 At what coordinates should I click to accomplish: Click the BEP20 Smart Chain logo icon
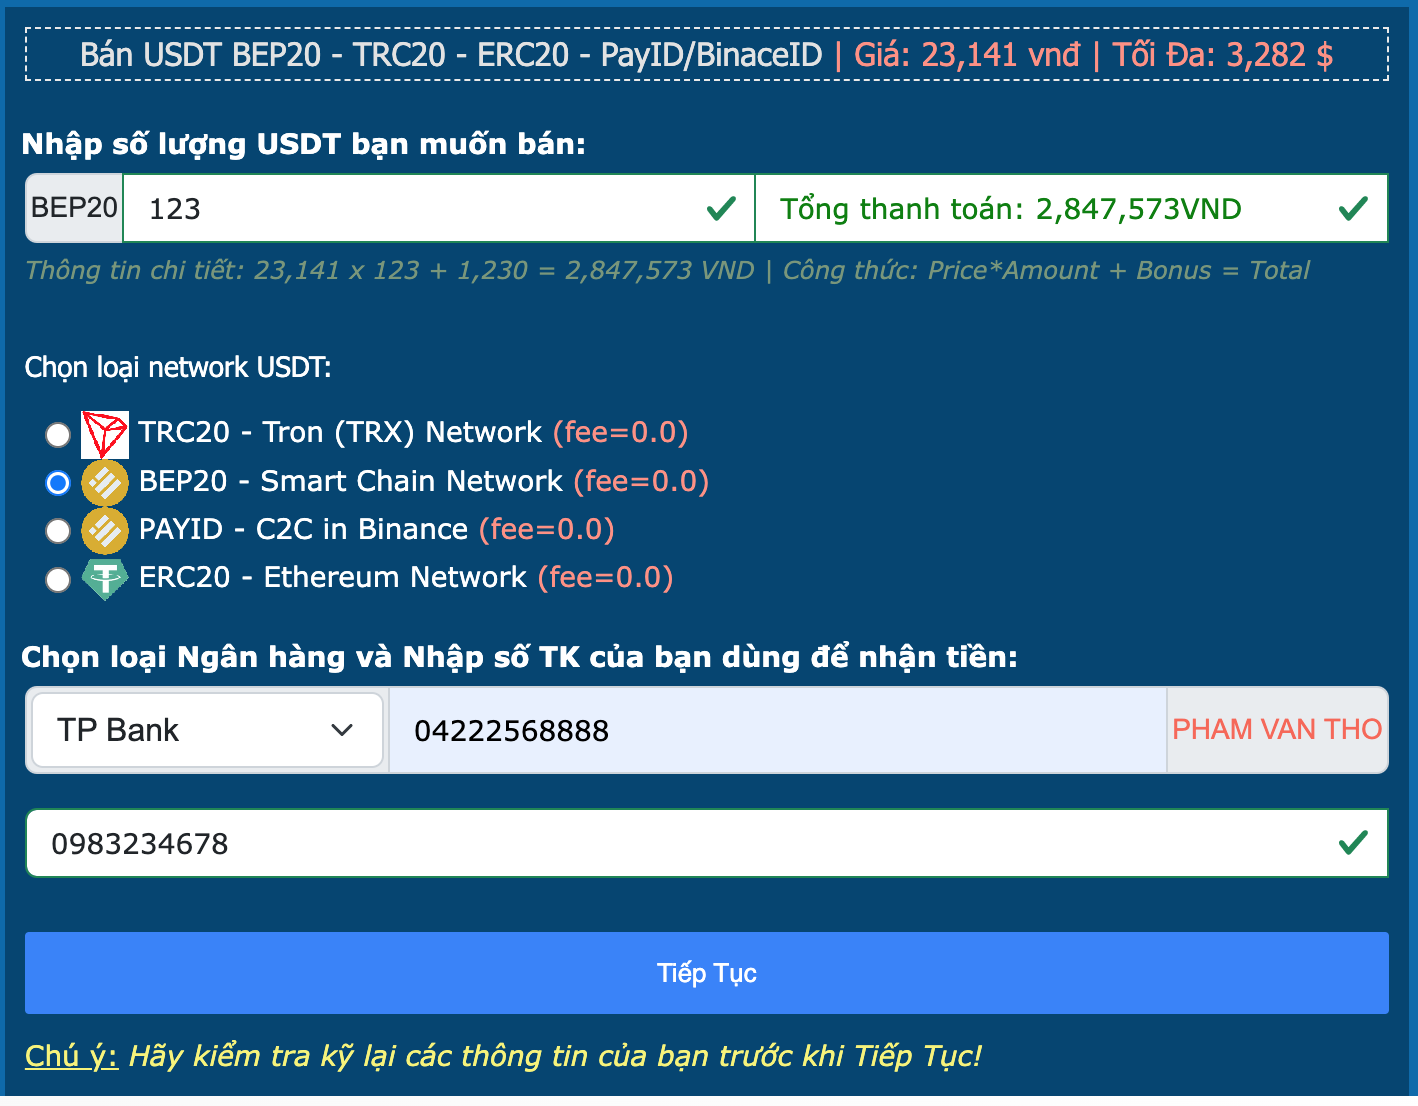pos(105,482)
